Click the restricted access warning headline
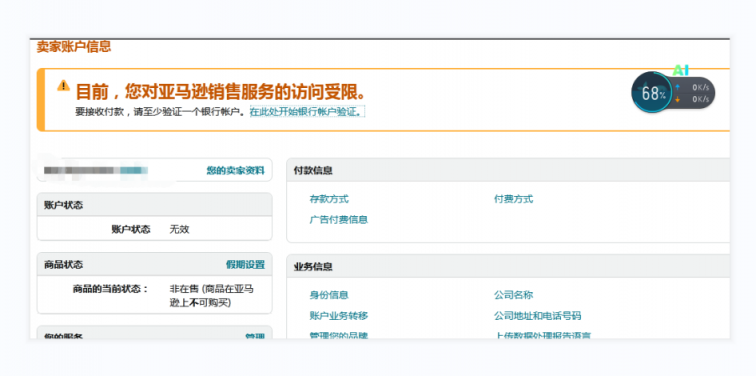This screenshot has width=756, height=376. click(220, 91)
